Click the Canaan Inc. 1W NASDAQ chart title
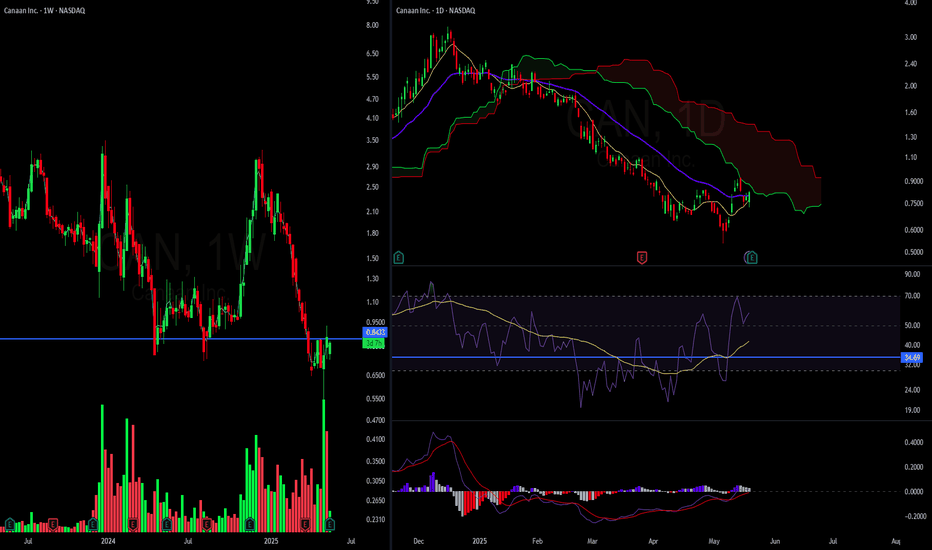 44,11
